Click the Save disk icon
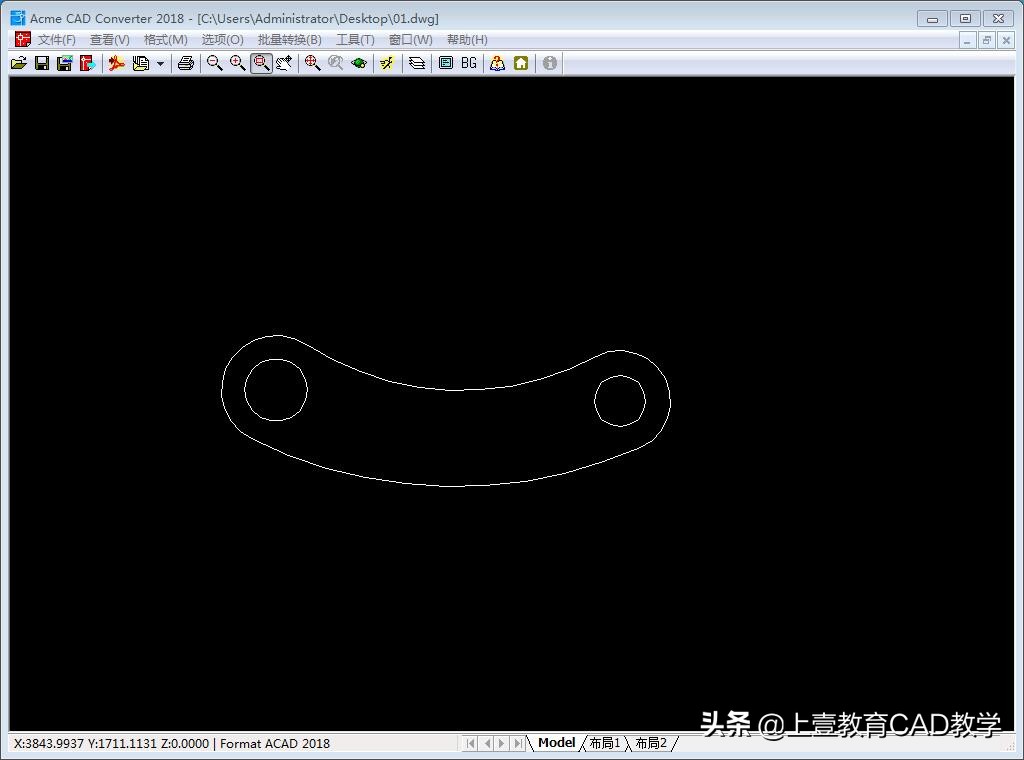The width and height of the screenshot is (1024, 760). point(41,63)
